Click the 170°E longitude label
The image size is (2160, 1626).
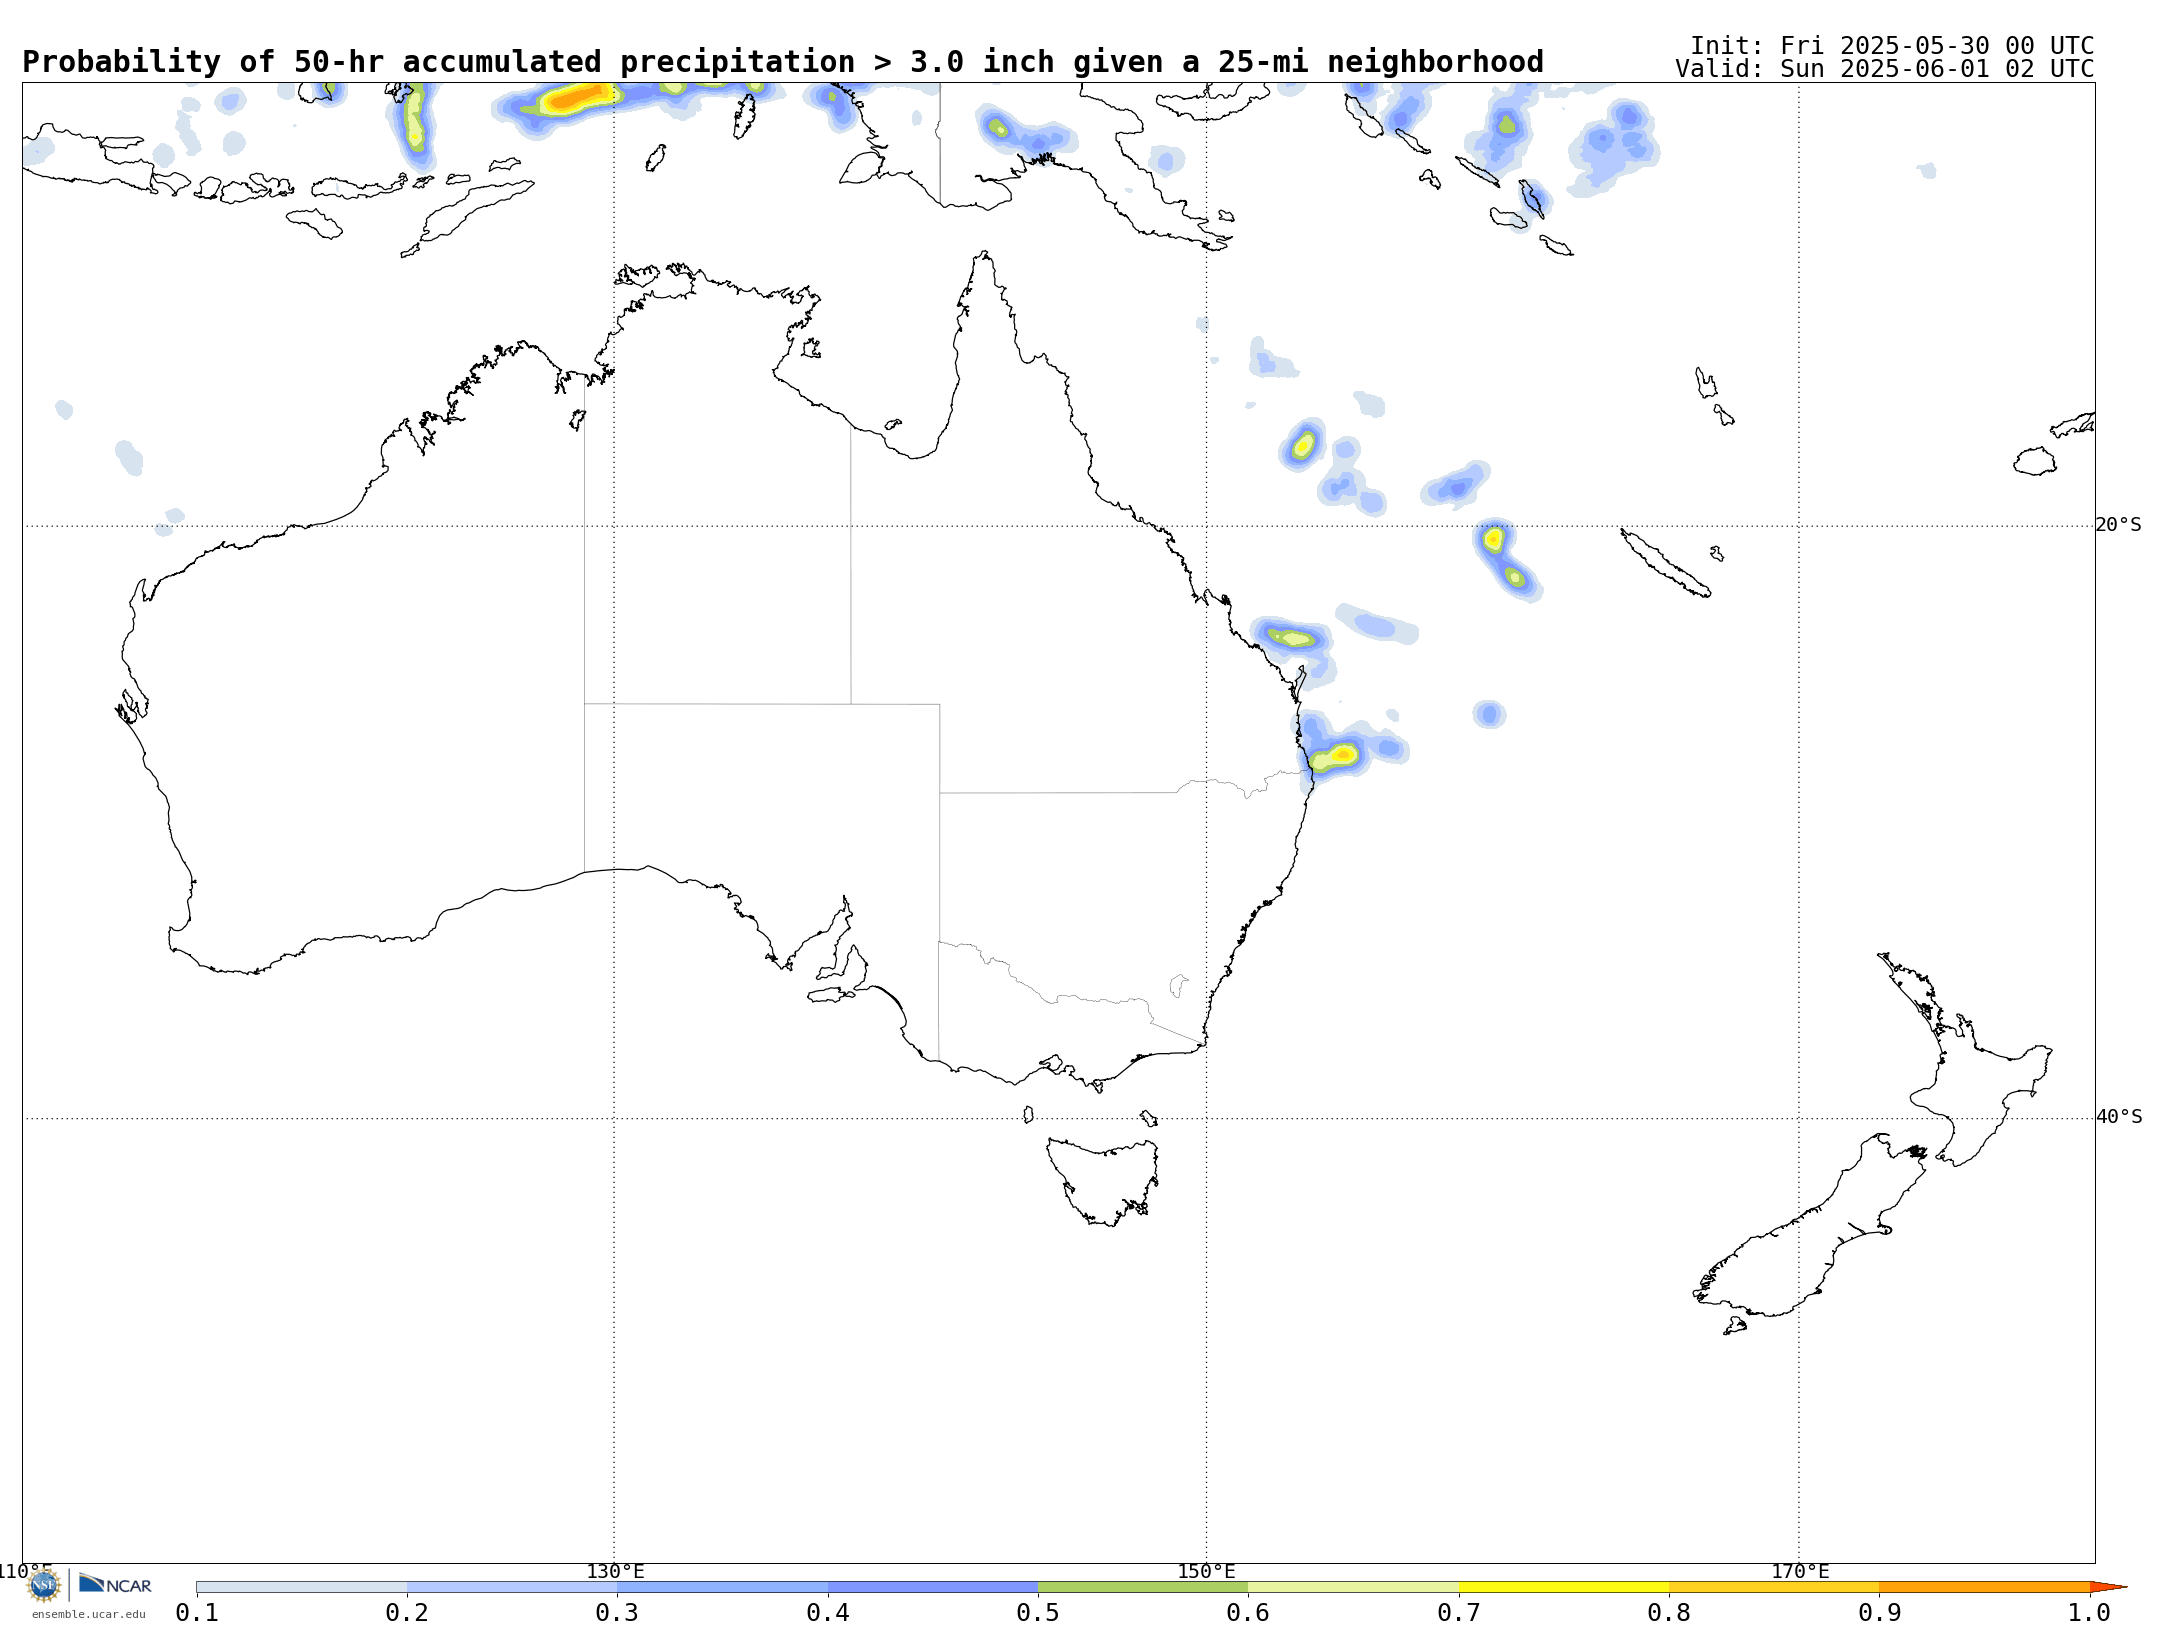(x=1800, y=1571)
